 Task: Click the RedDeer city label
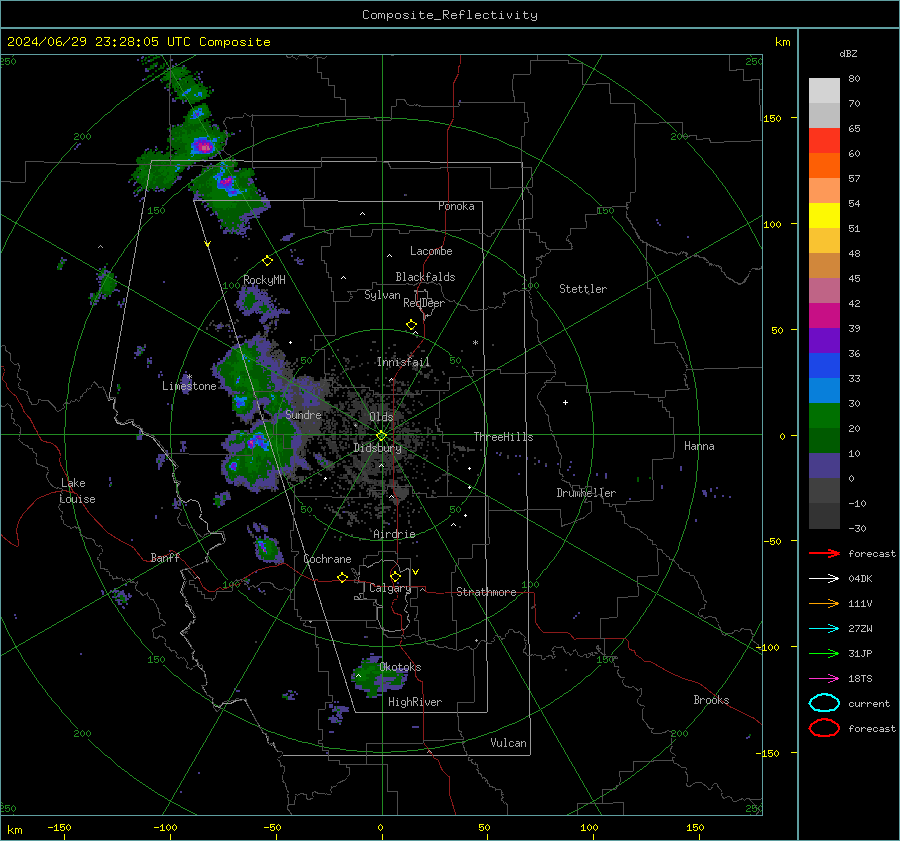click(424, 303)
